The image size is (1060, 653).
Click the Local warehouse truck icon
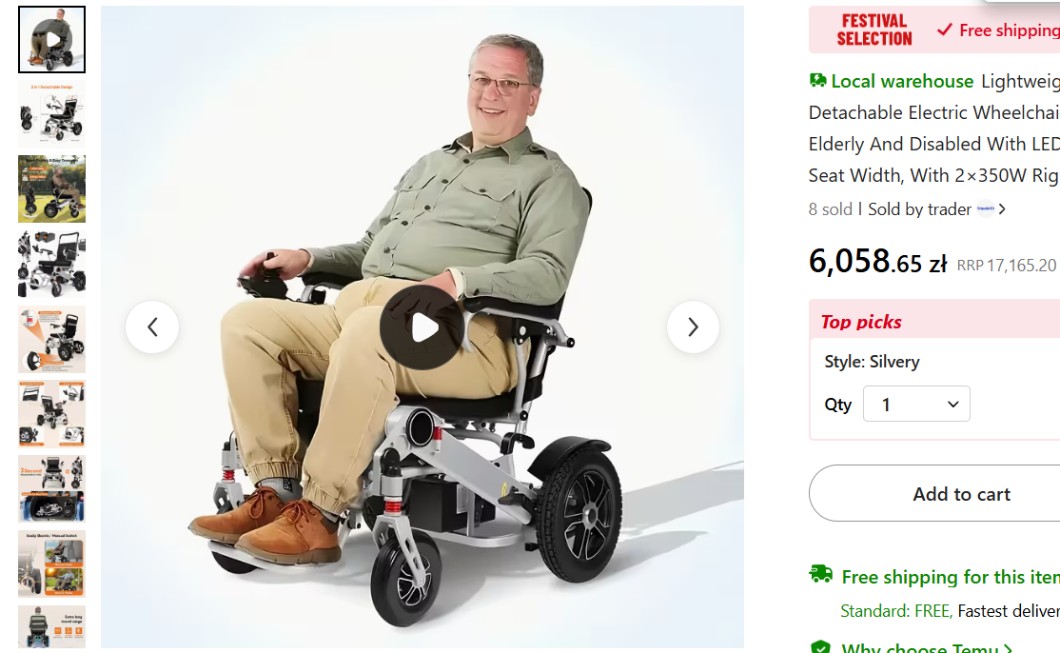tap(818, 81)
